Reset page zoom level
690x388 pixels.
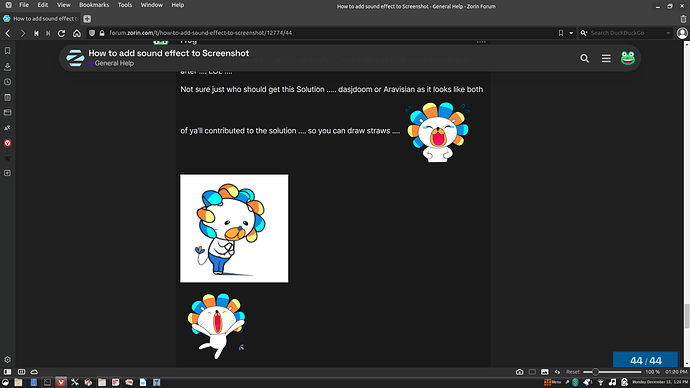(x=573, y=372)
